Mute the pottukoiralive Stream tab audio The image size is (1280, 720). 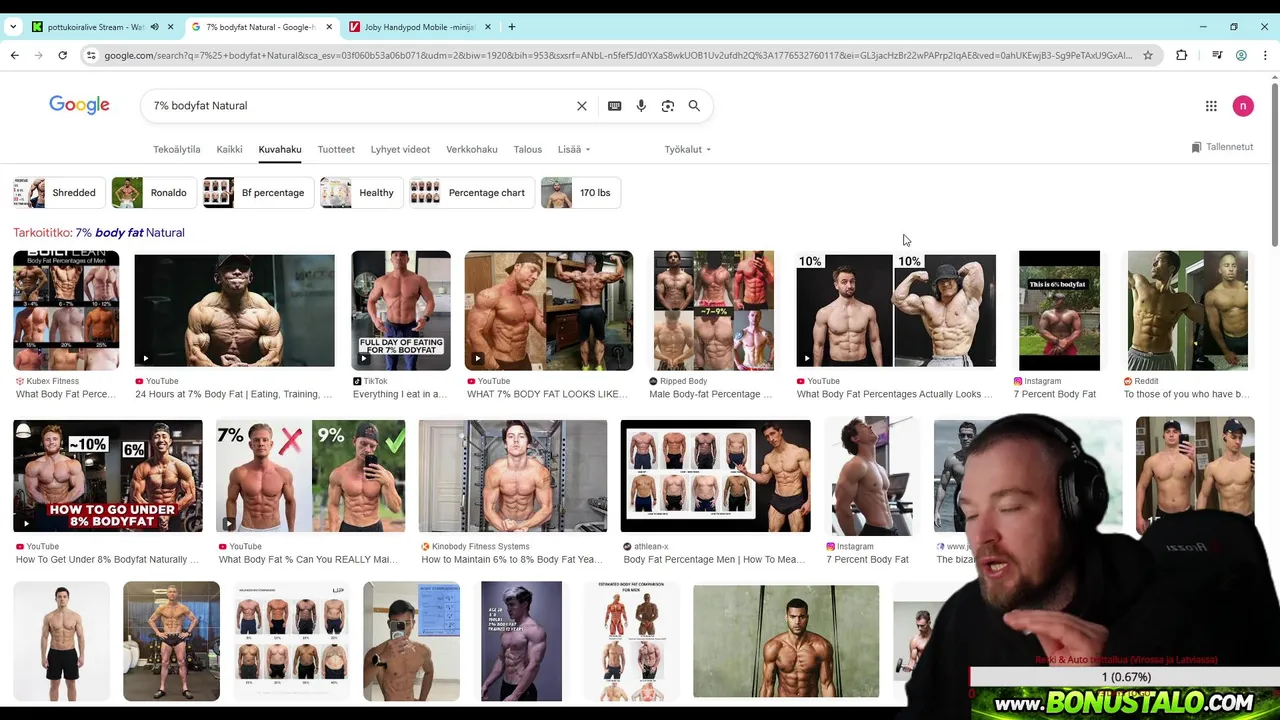(154, 27)
